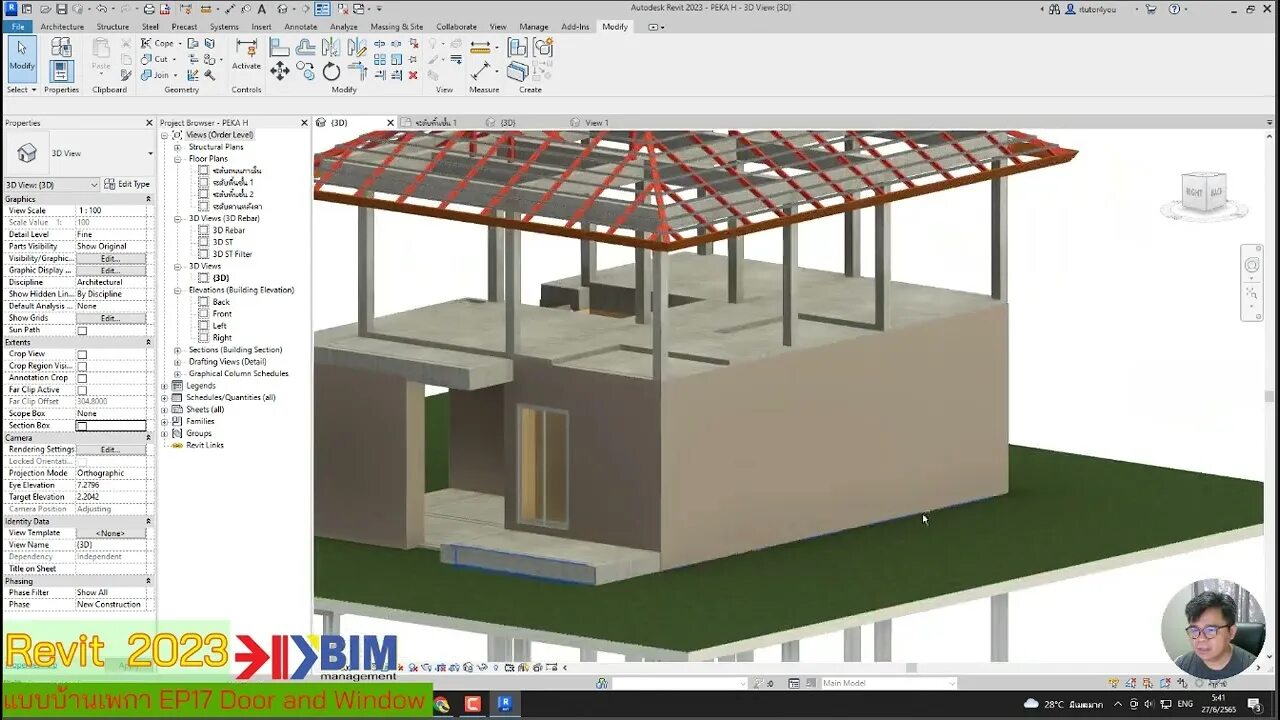The height and width of the screenshot is (720, 1280).
Task: Enable the Crop Region Visible checkbox
Action: pyautogui.click(x=82, y=366)
